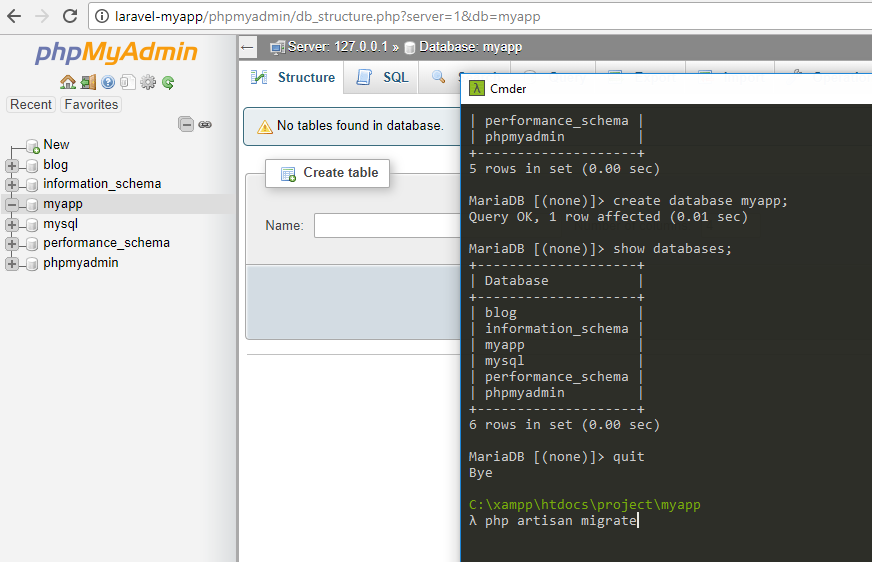The height and width of the screenshot is (562, 872).
Task: Open the Structure tab
Action: (x=293, y=77)
